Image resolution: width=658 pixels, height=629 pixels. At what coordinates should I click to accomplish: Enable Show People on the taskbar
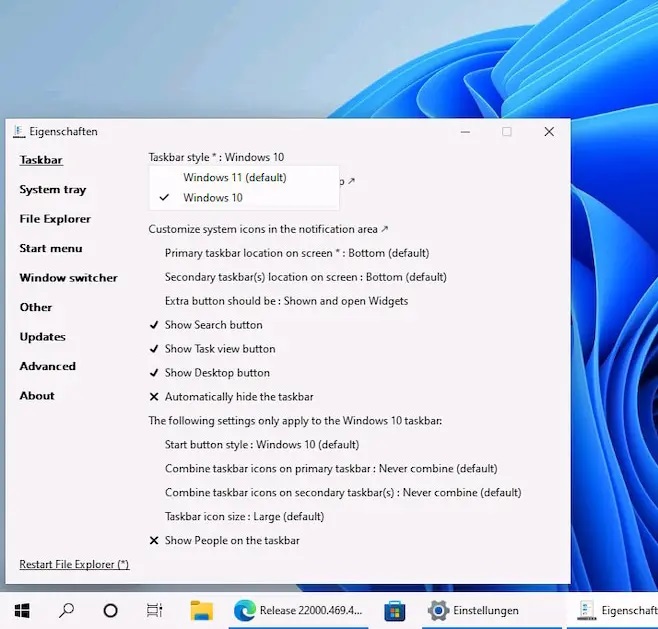[x=231, y=541]
